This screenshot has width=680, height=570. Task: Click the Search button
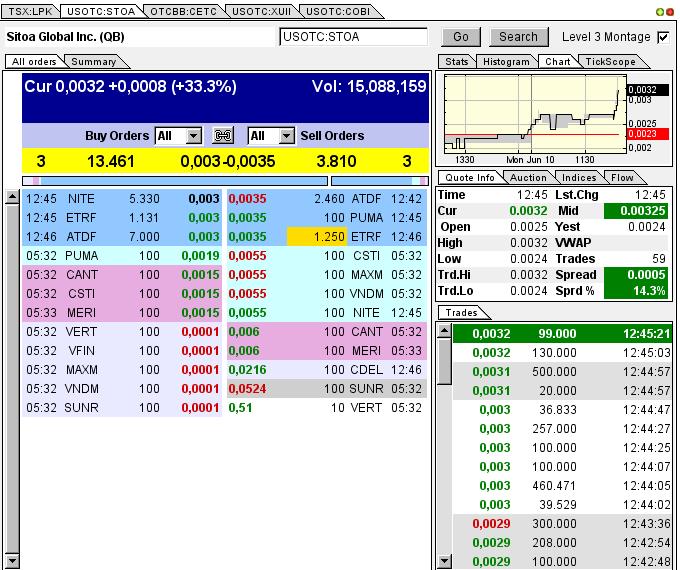click(518, 37)
